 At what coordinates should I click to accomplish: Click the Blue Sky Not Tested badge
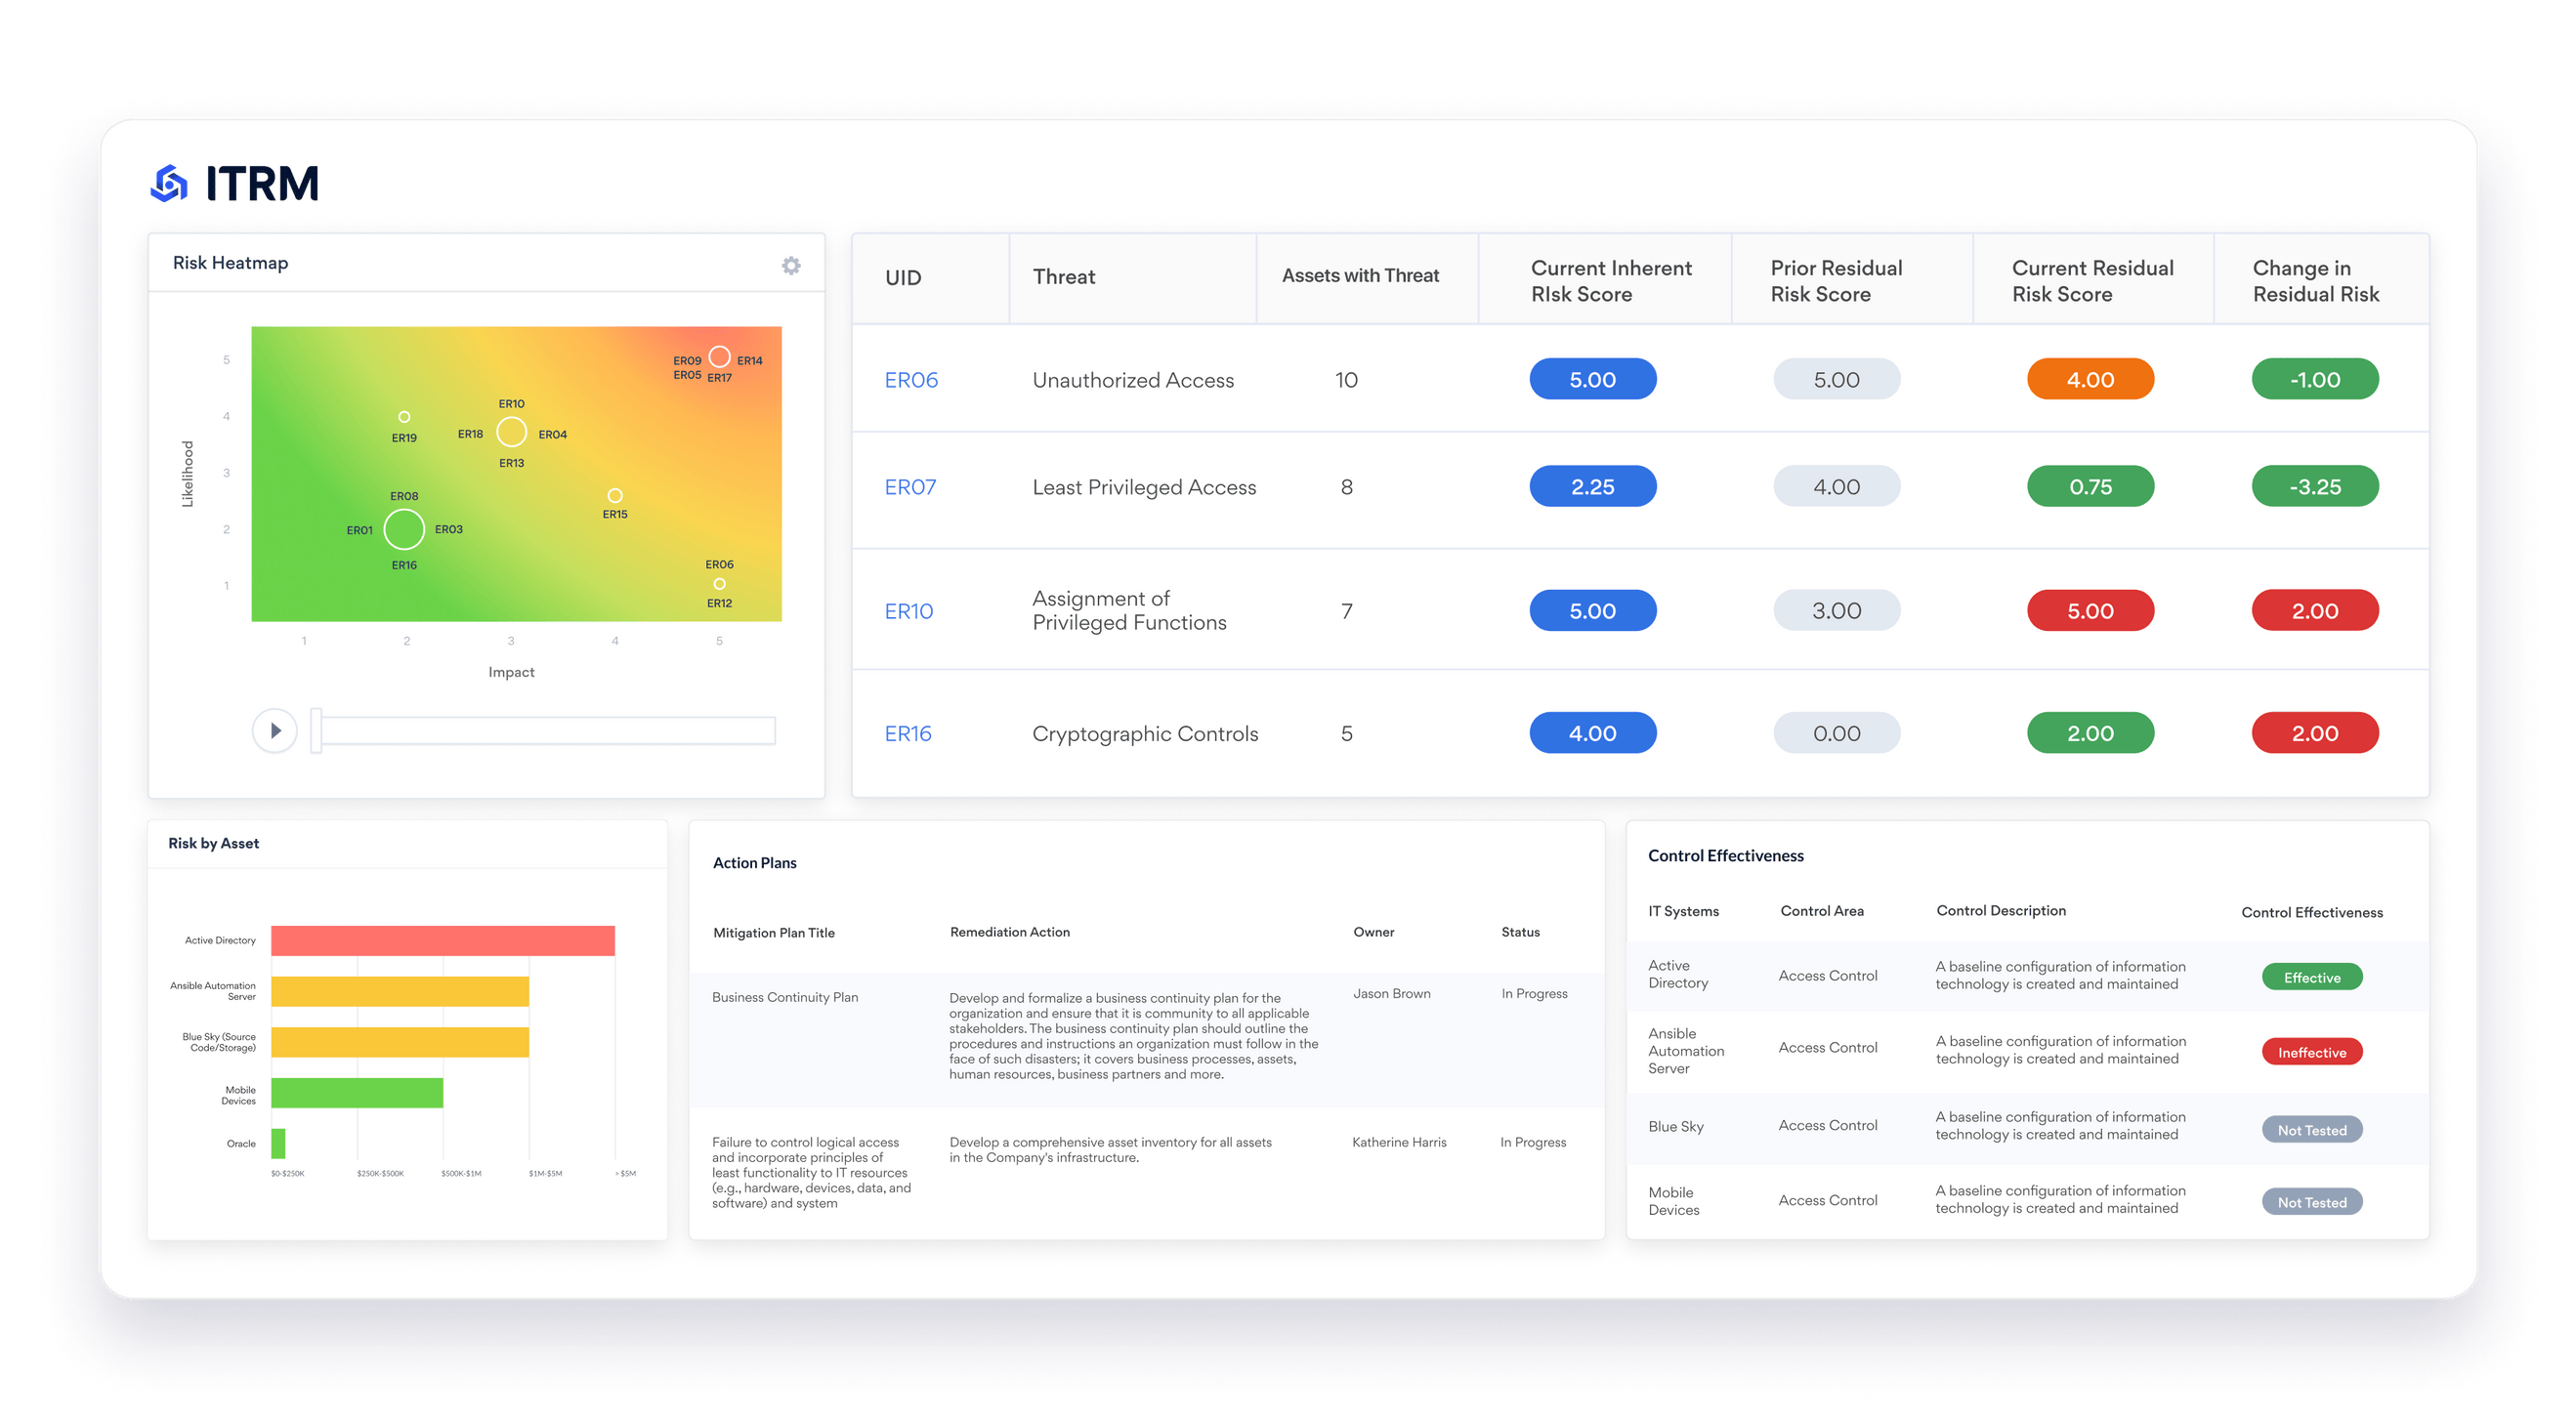click(x=2311, y=1130)
